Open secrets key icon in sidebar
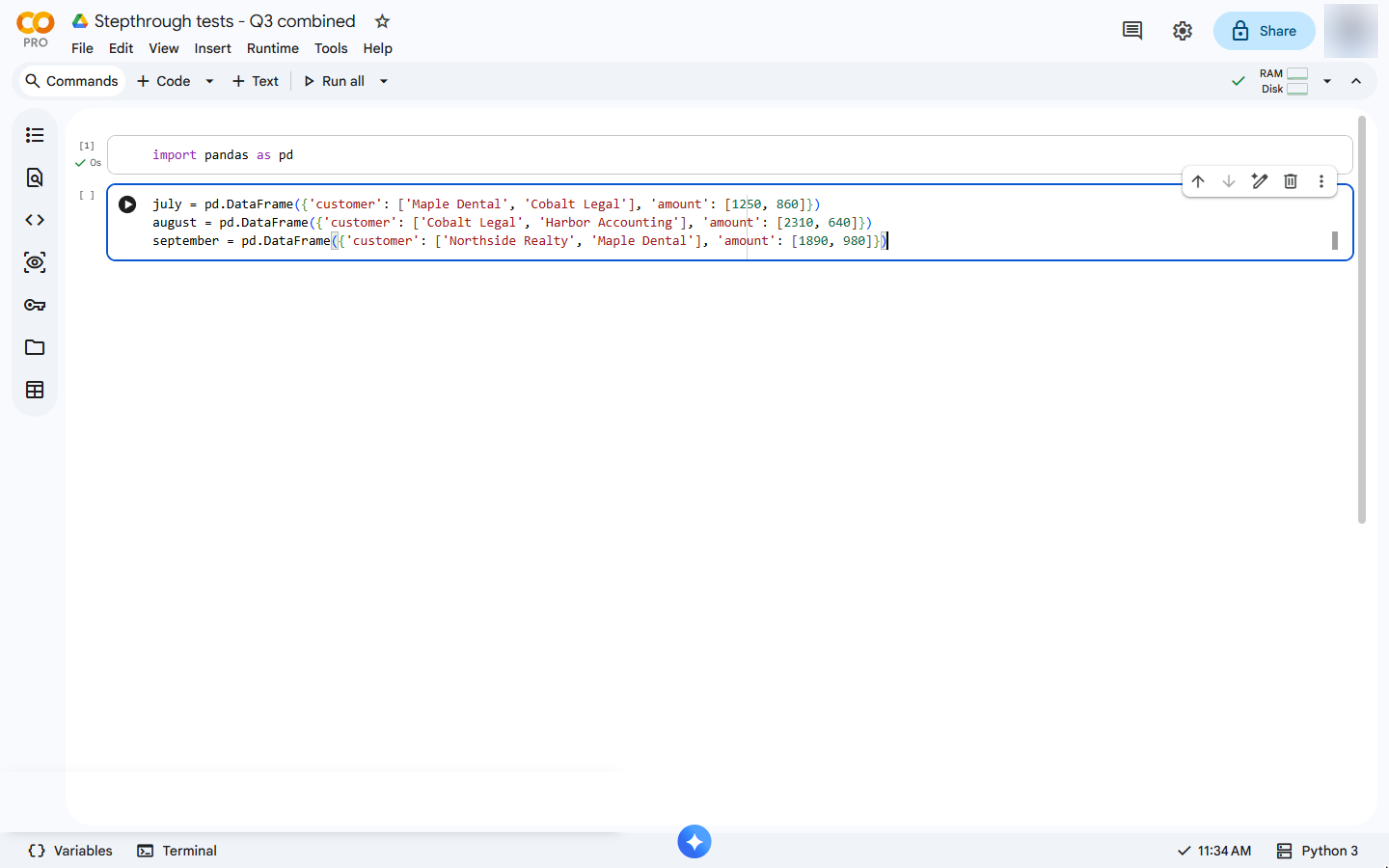 pyautogui.click(x=35, y=305)
